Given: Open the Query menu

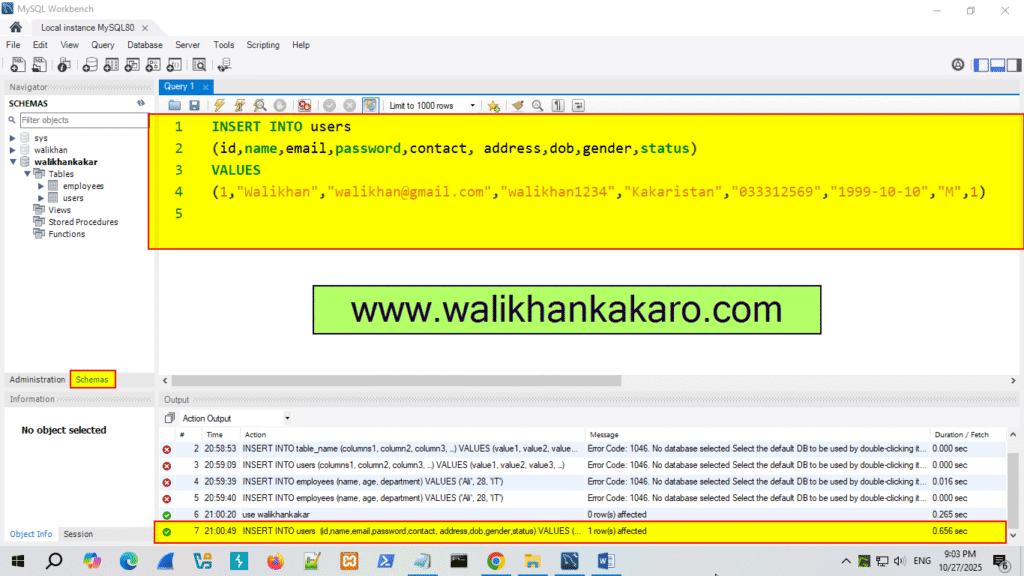Looking at the screenshot, I should [102, 44].
